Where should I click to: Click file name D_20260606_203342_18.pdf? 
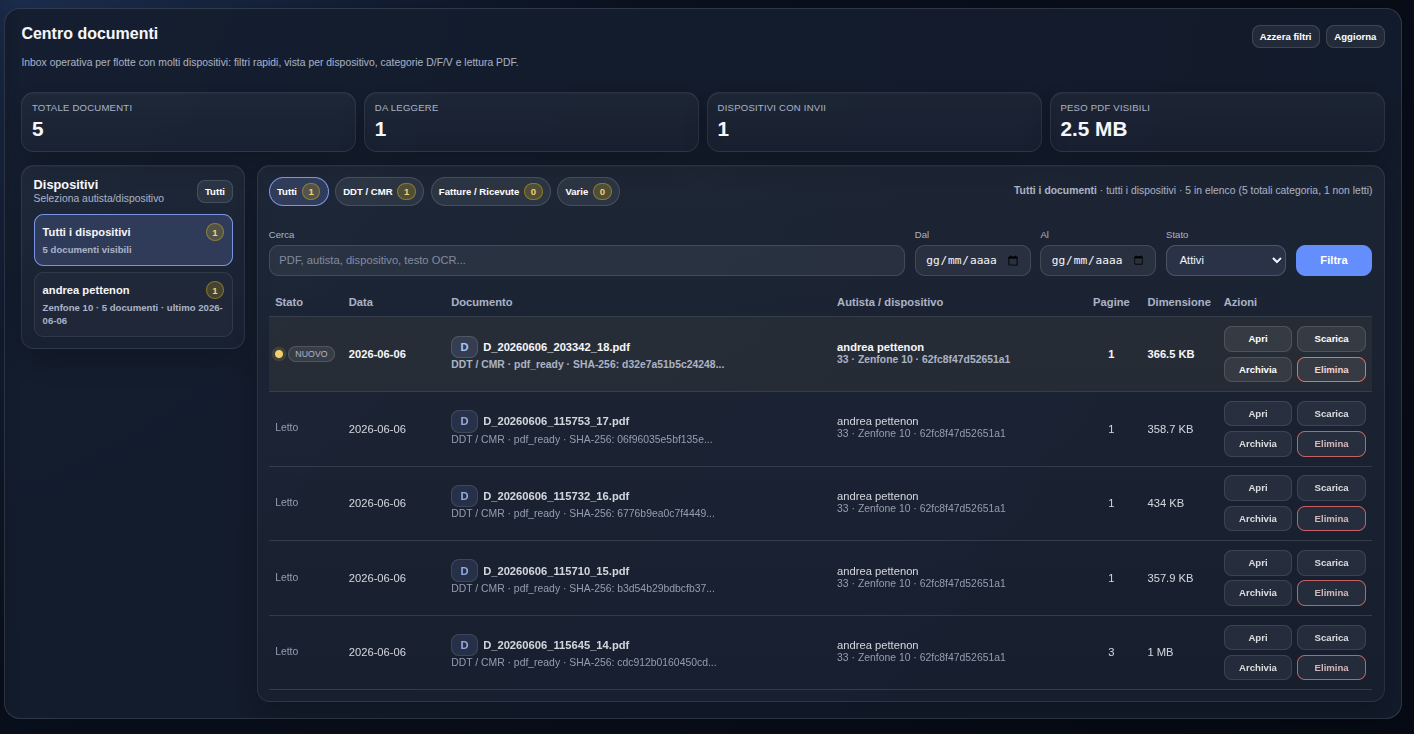(556, 347)
